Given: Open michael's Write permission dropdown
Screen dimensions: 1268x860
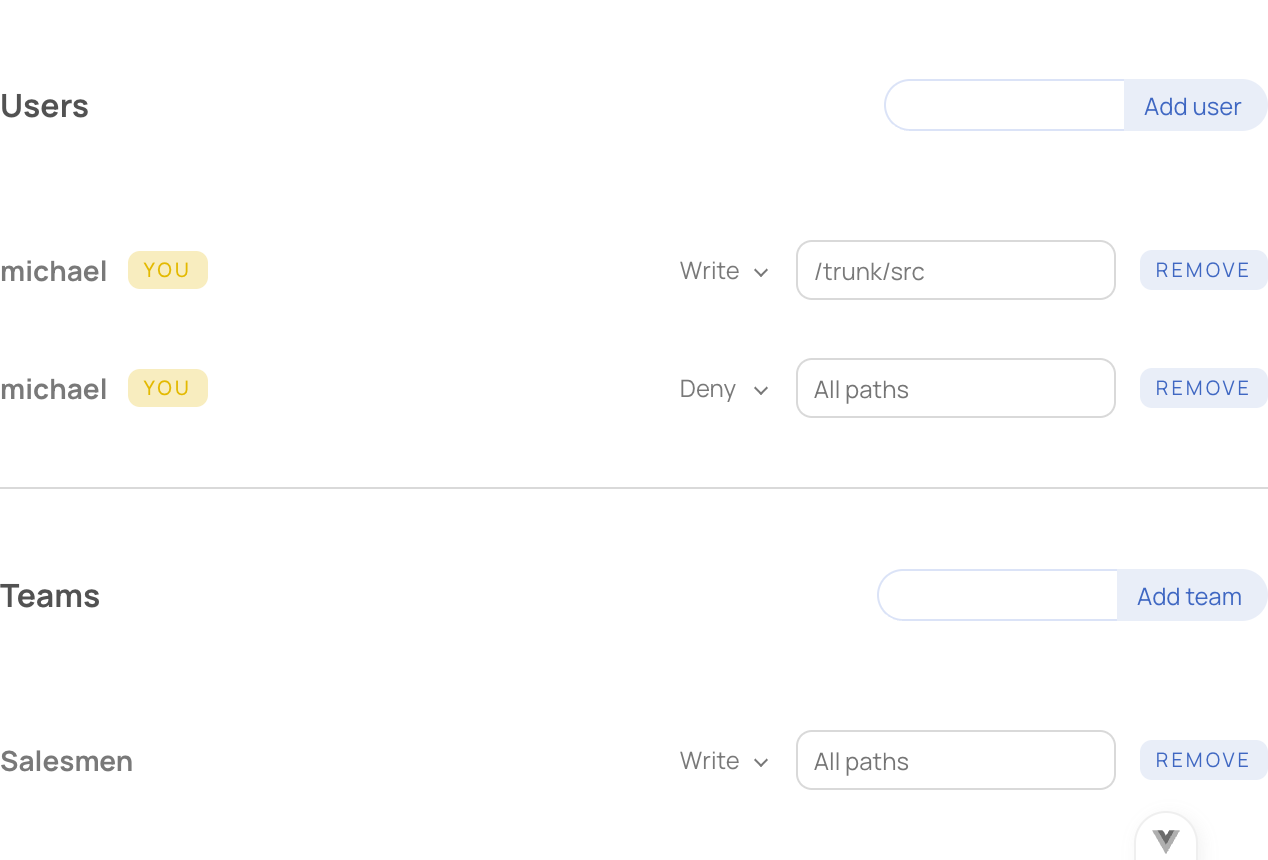Looking at the screenshot, I should click(x=724, y=271).
